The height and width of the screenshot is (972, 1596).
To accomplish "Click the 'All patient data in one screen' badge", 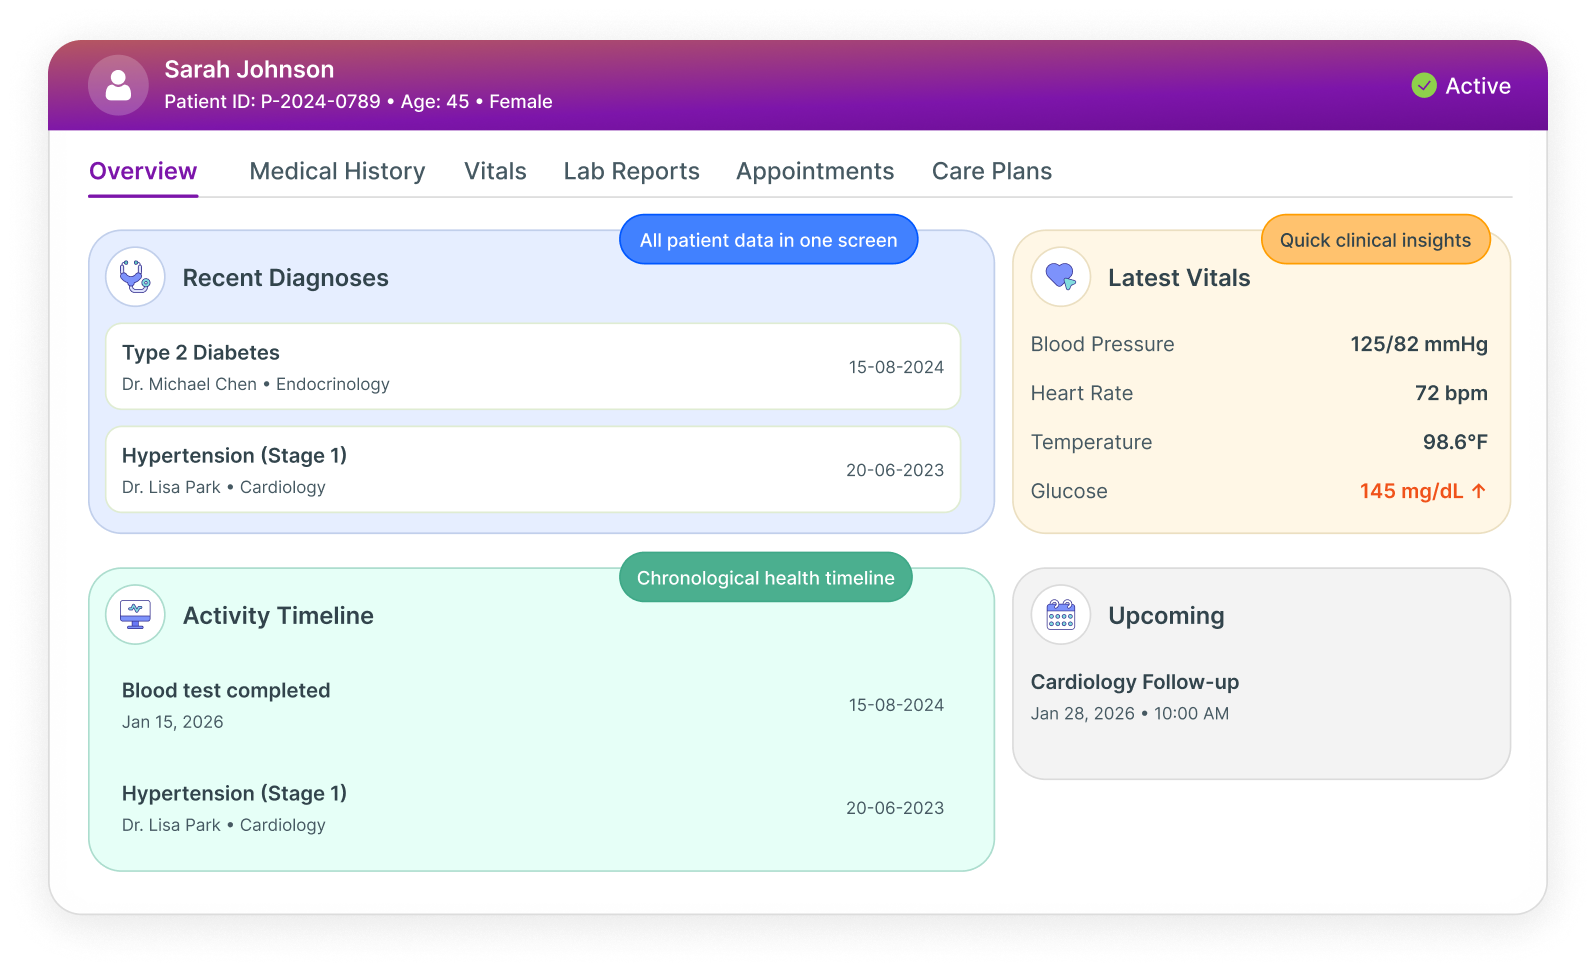I will tap(768, 240).
